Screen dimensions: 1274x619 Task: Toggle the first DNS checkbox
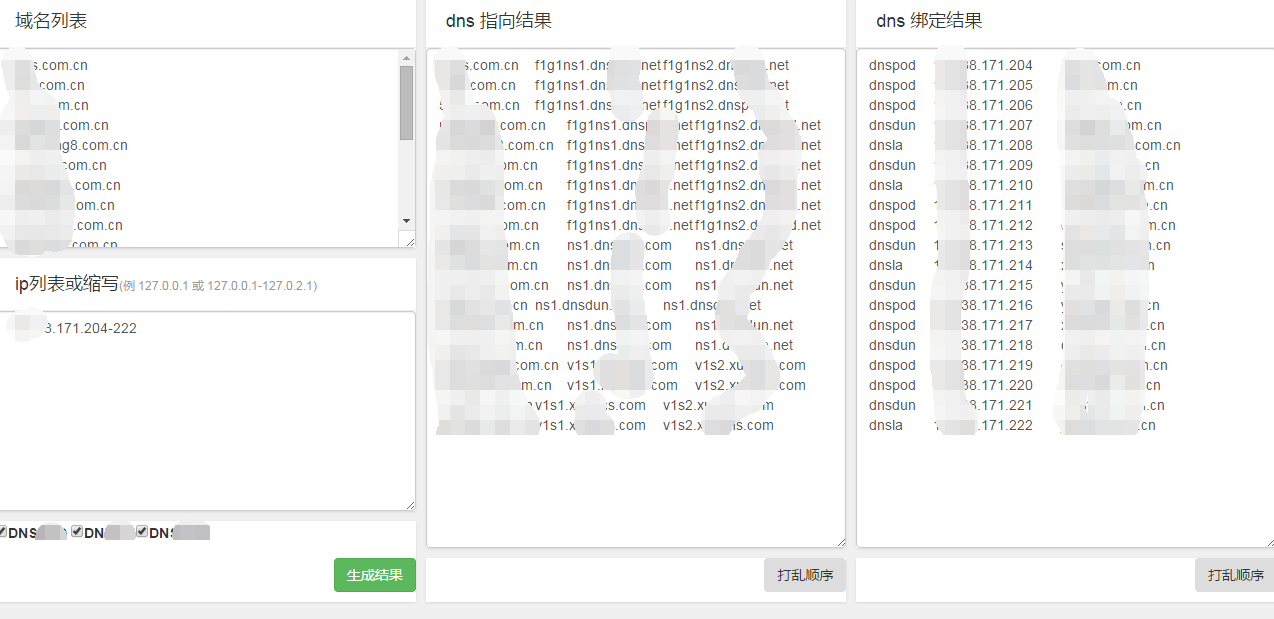tap(3, 532)
